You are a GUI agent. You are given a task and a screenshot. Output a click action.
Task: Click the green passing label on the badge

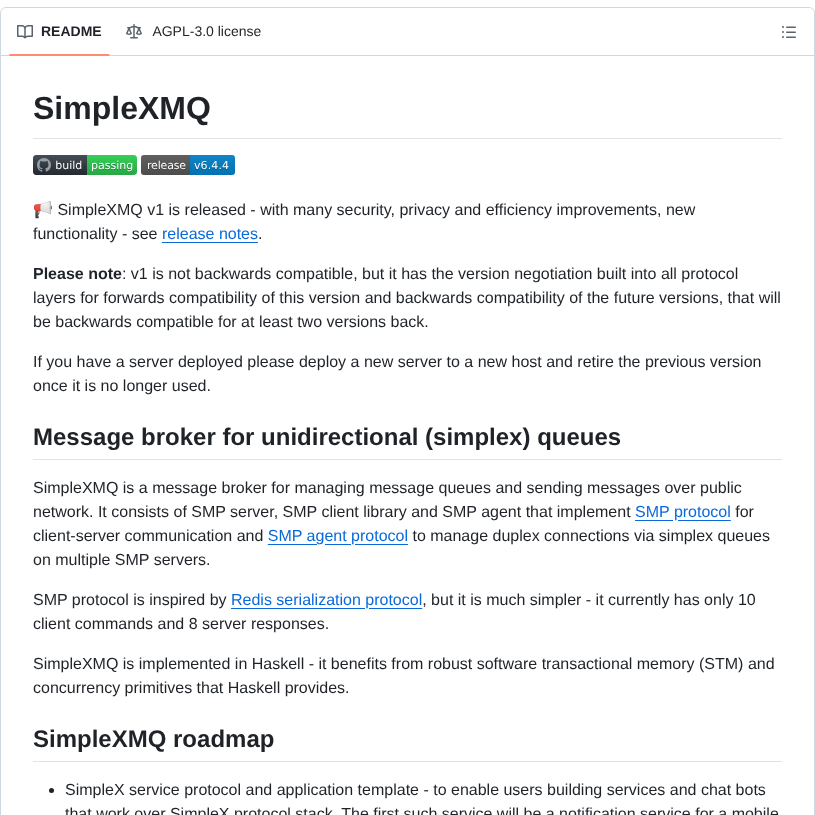112,165
